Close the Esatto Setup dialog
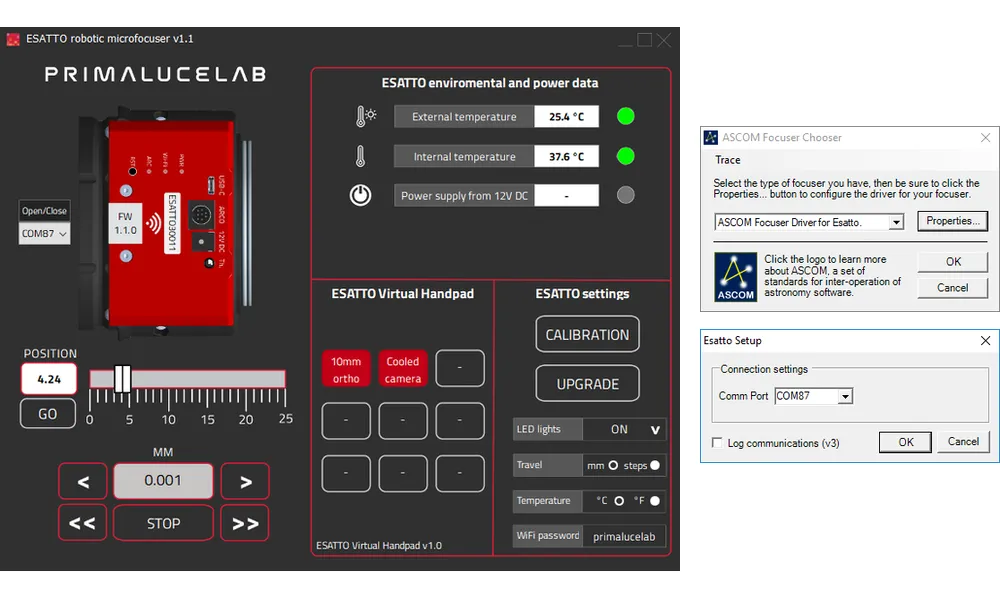The height and width of the screenshot is (600, 1000). pos(985,340)
